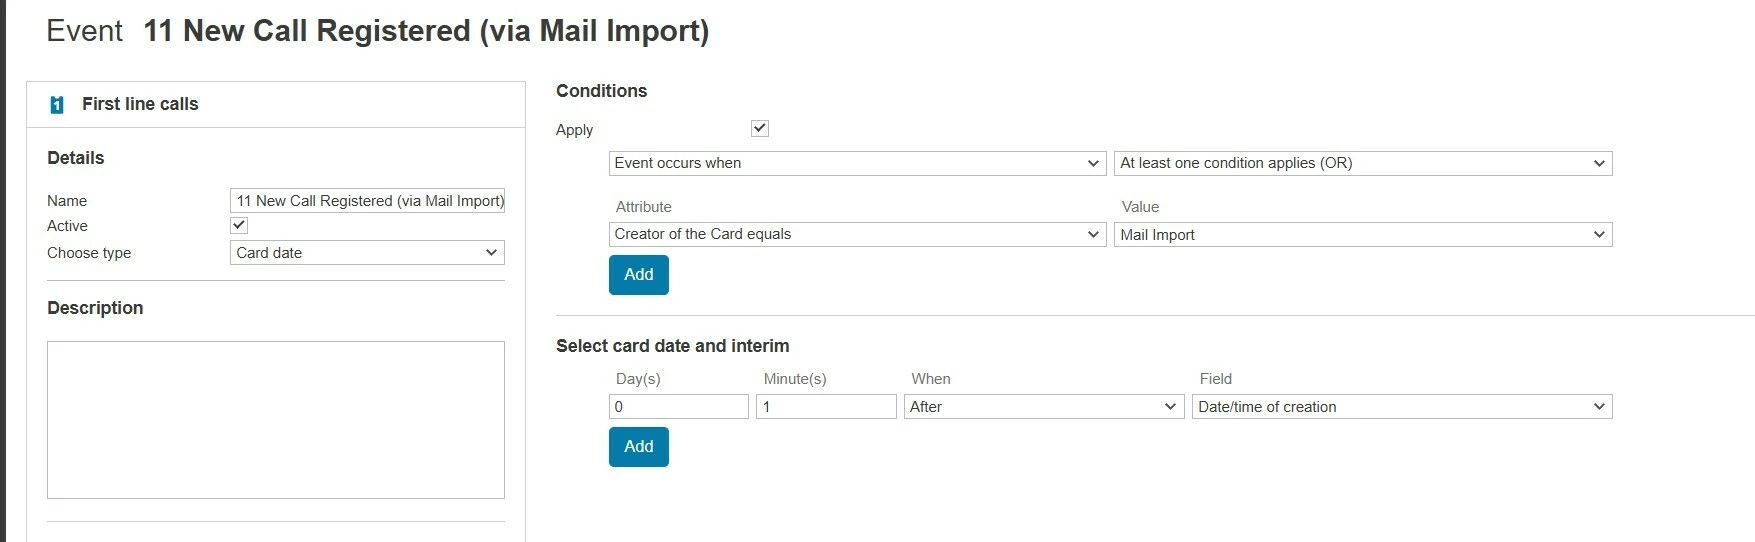Focus the Minute(s) input field
This screenshot has height=542, width=1755.
tap(826, 407)
